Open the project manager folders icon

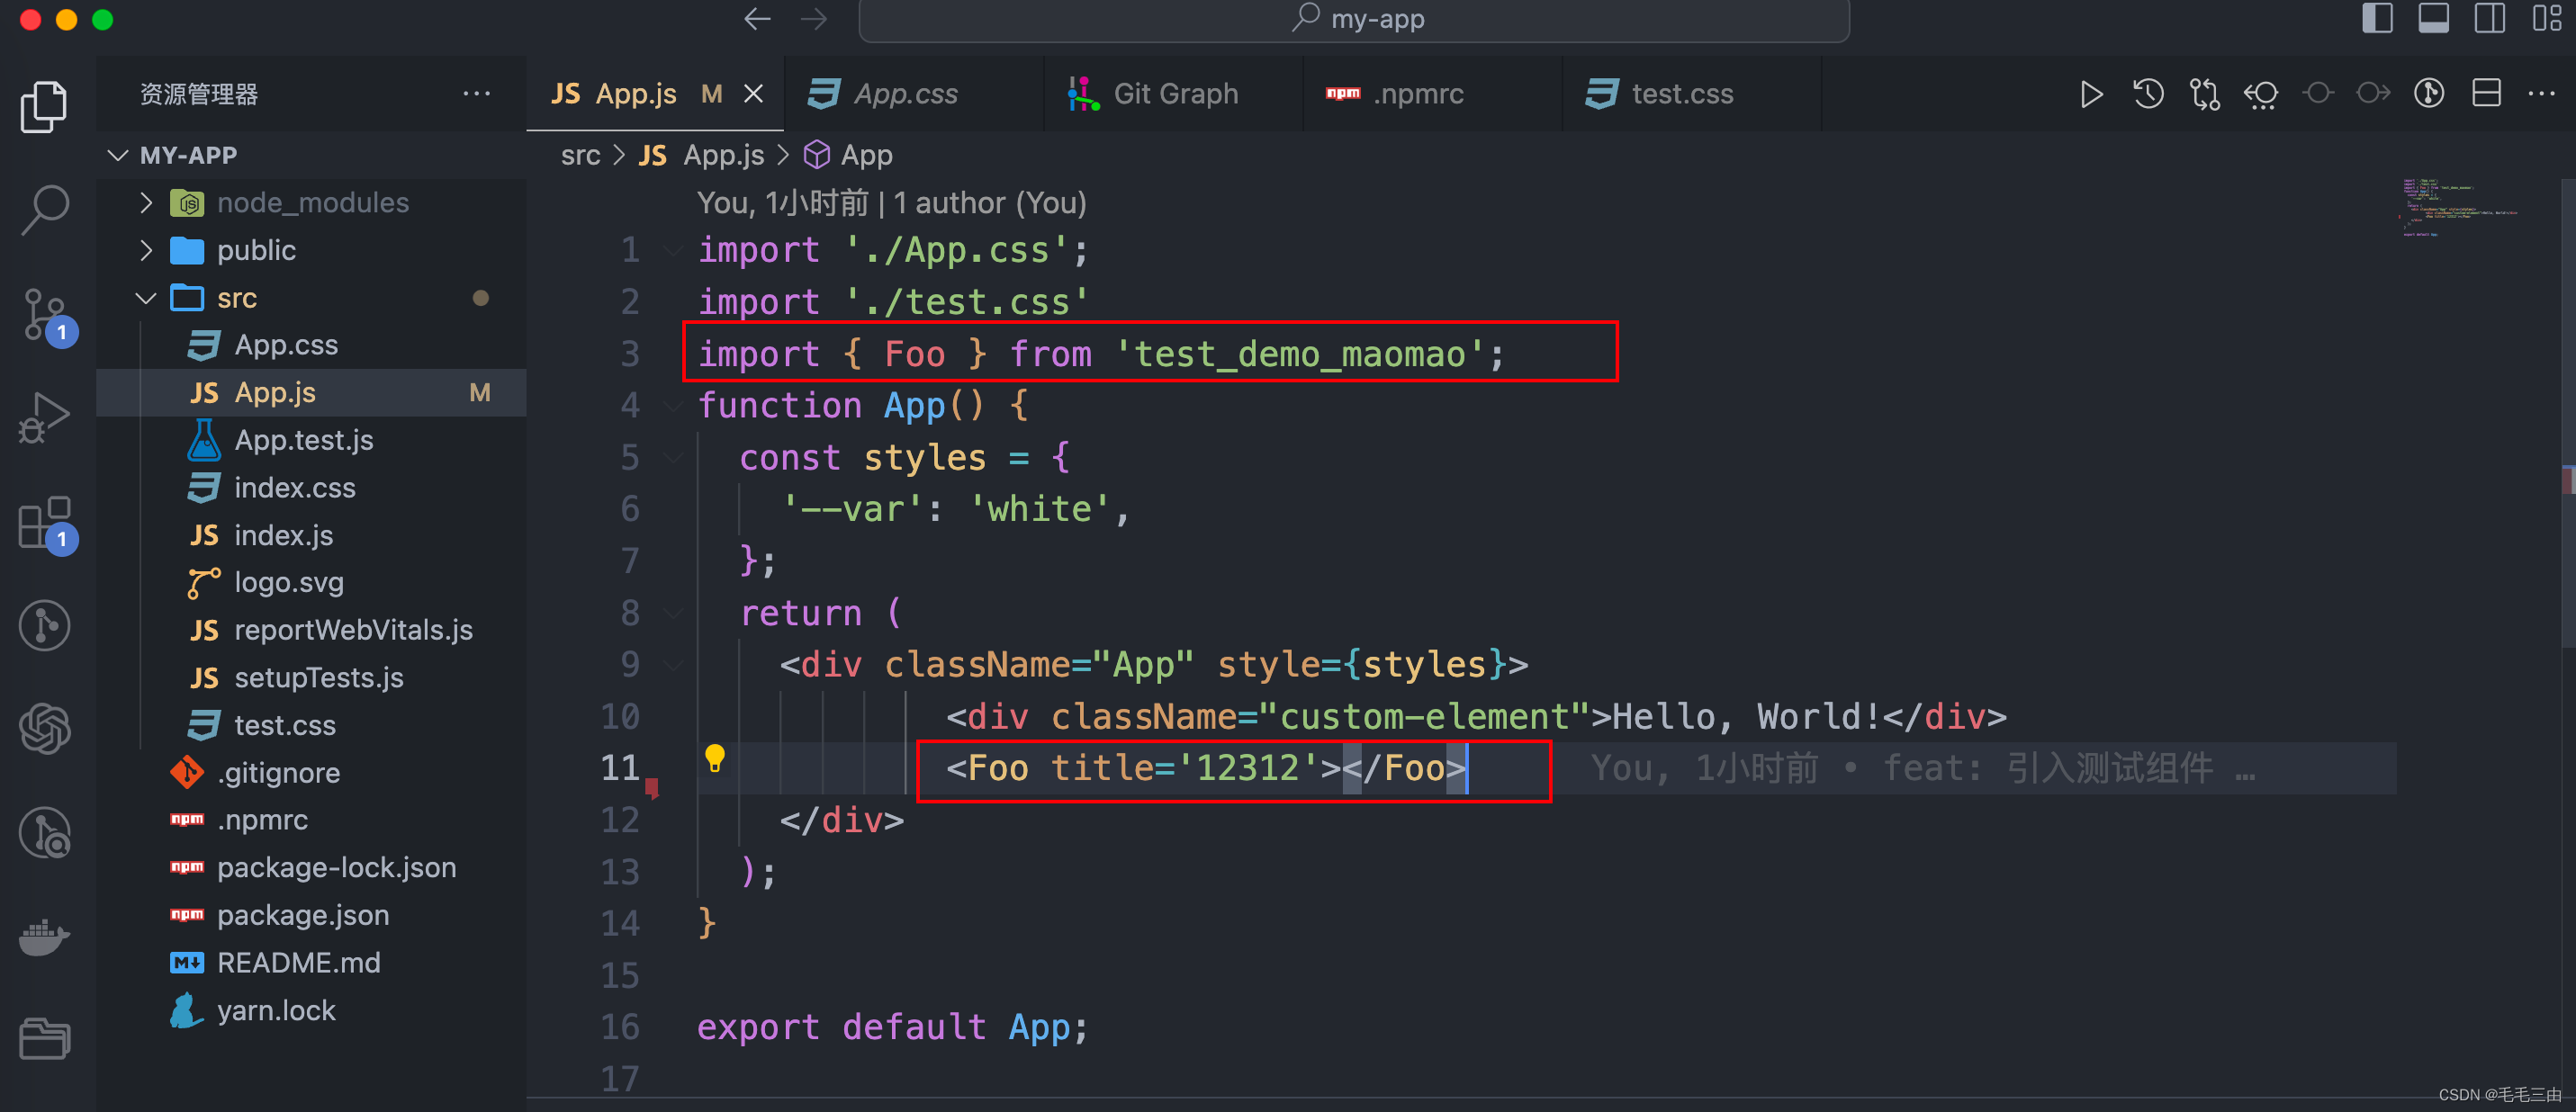click(x=44, y=1039)
